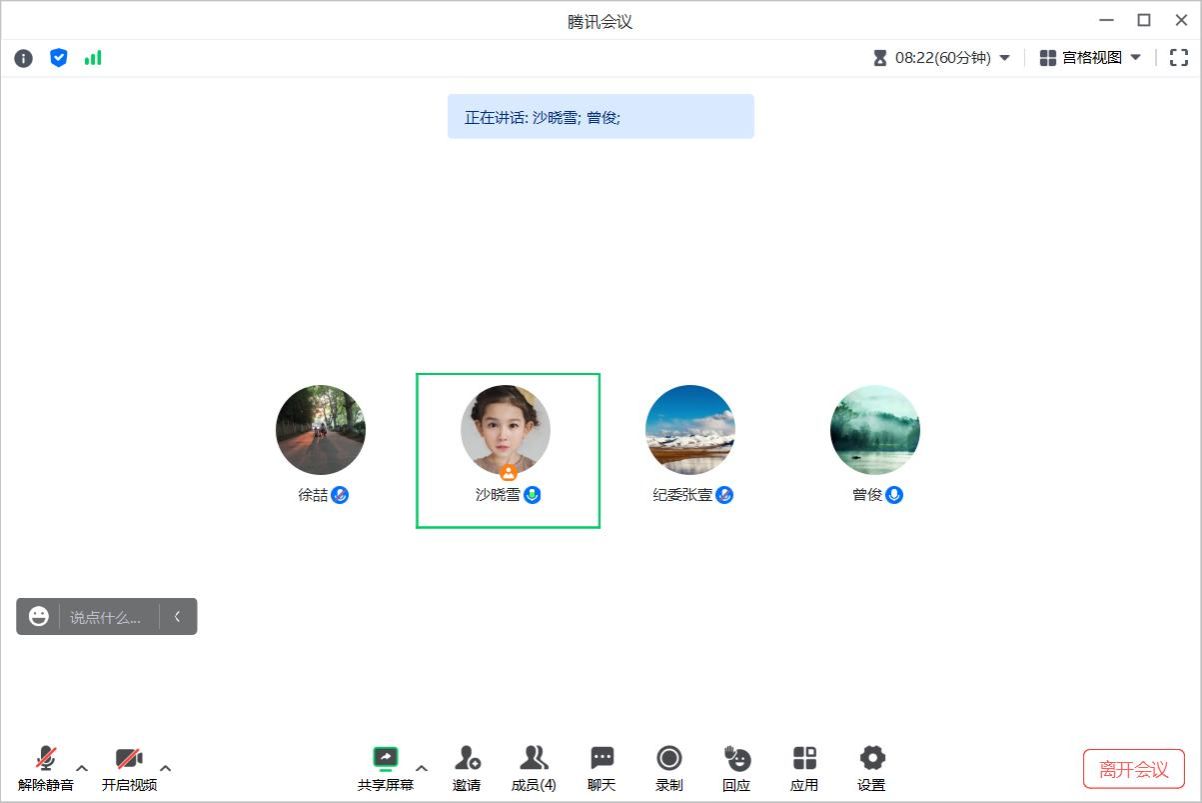The width and height of the screenshot is (1202, 803).
Task: Click the blue security shield icon
Action: (59, 58)
